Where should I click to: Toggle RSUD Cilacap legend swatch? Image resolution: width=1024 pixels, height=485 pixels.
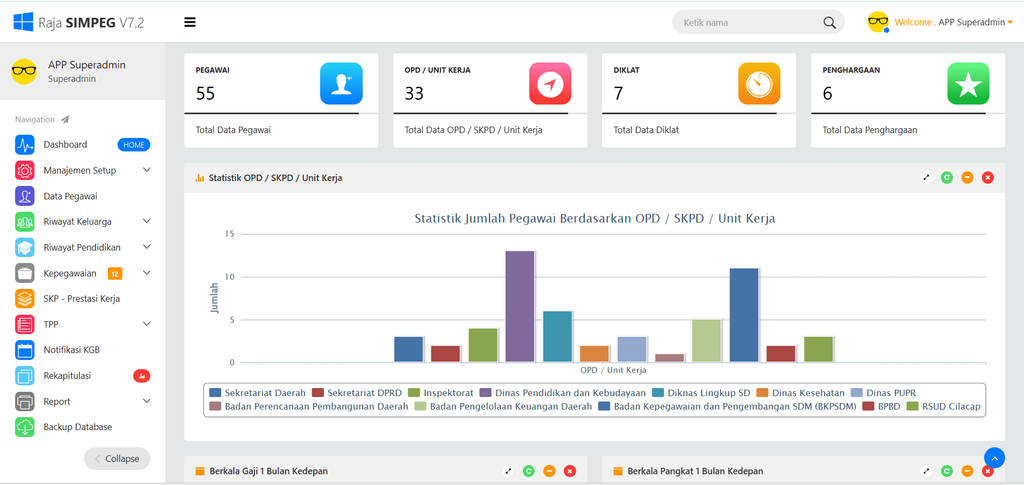click(912, 406)
